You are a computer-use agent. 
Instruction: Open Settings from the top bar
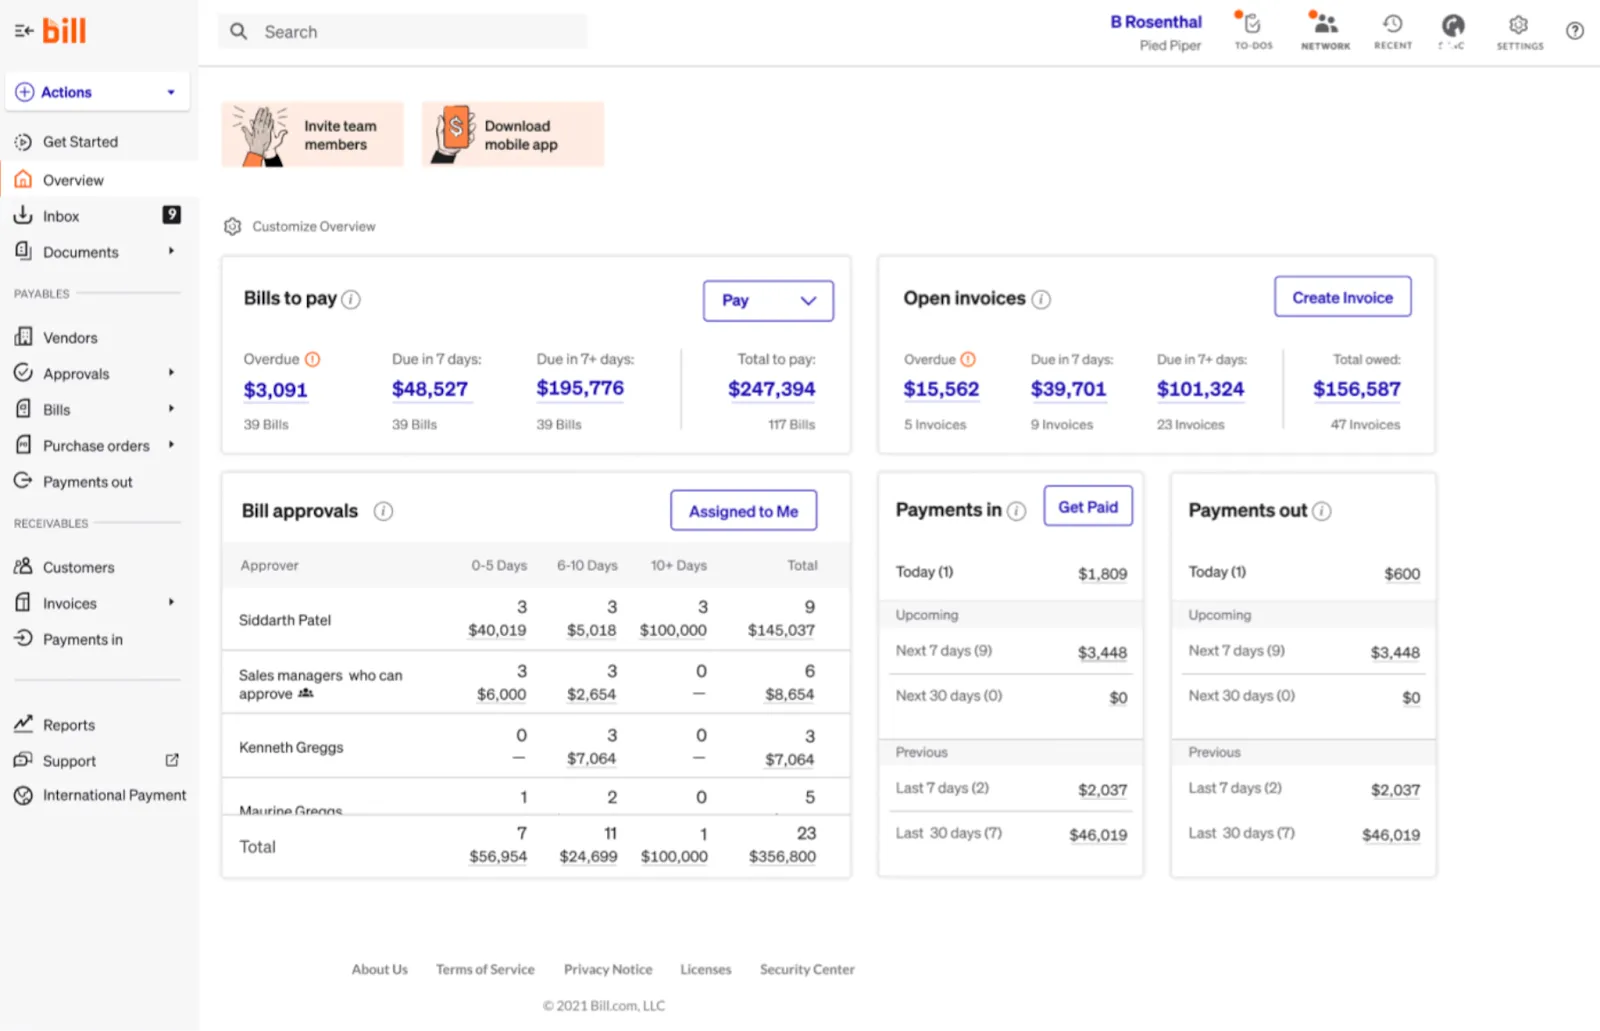tap(1519, 25)
